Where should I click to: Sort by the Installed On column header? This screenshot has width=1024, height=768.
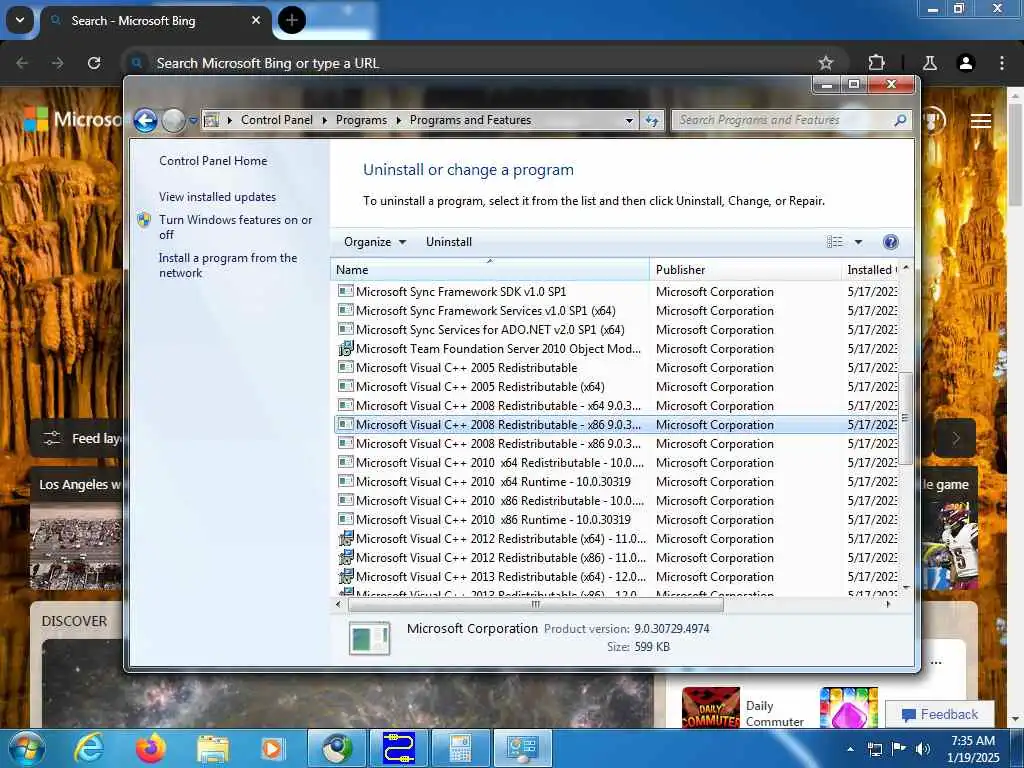[x=870, y=270]
